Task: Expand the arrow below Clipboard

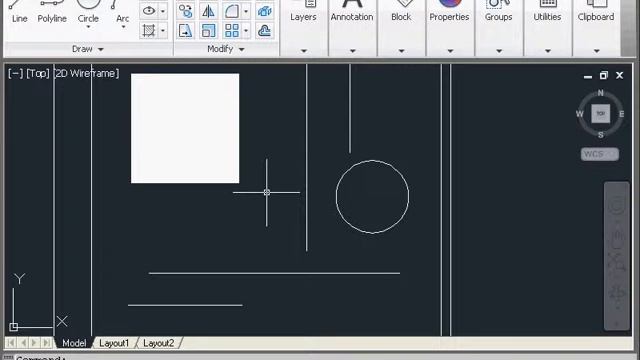Action: 596,51
